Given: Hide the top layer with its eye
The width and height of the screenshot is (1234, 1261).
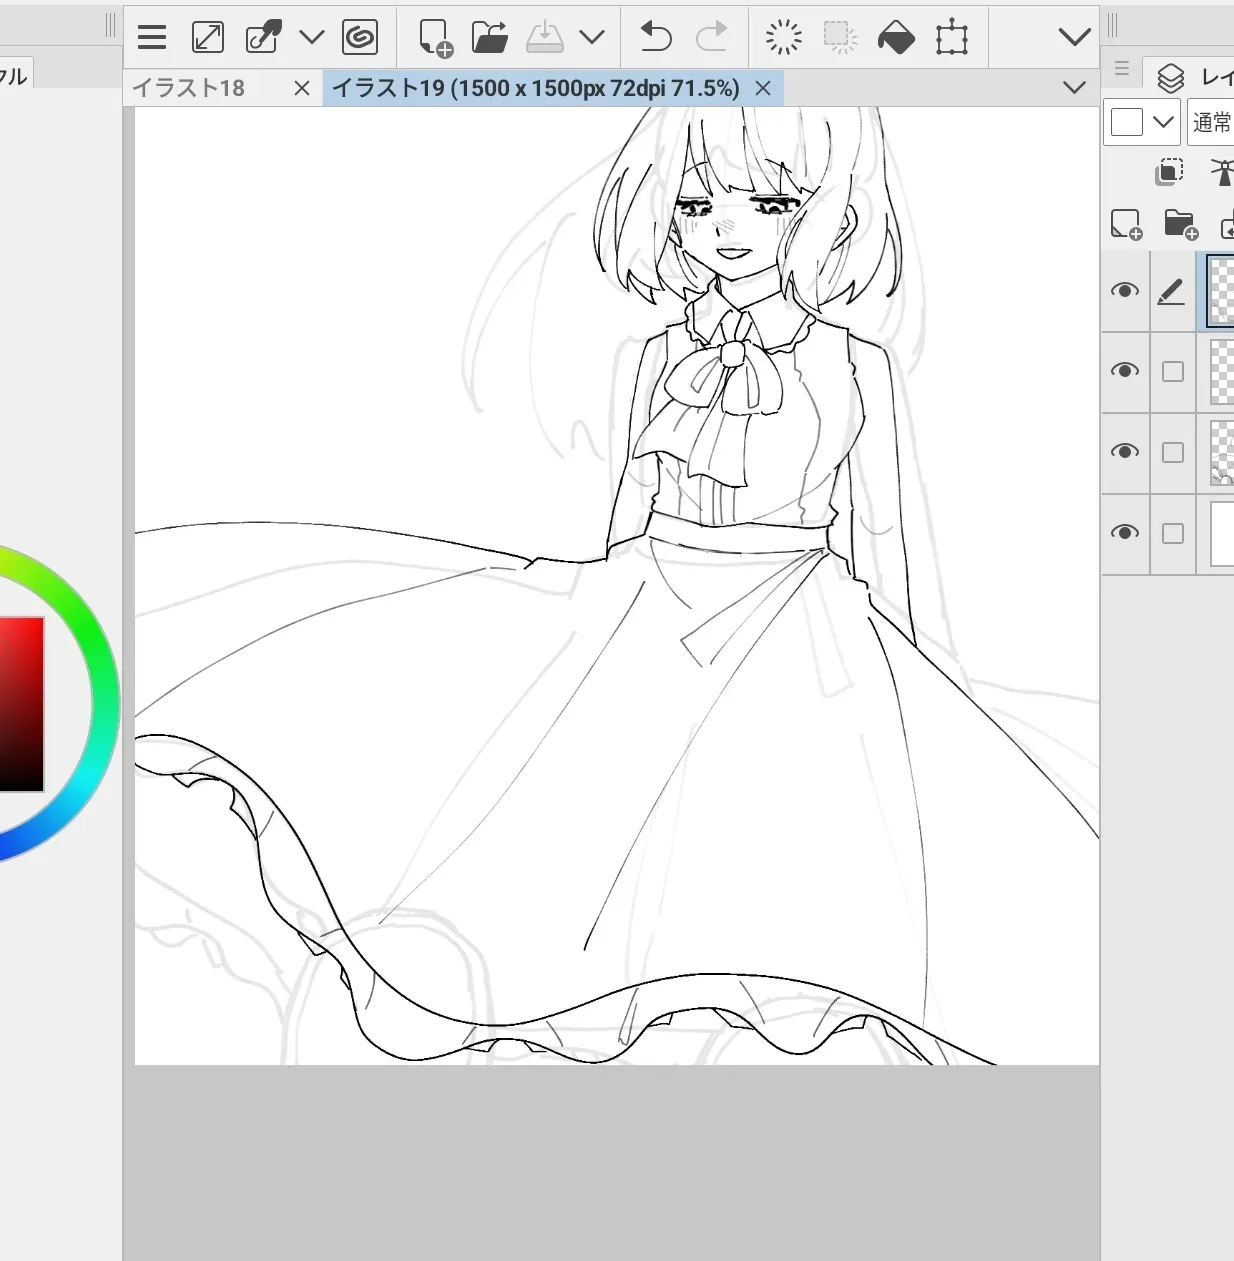Looking at the screenshot, I should click(x=1125, y=291).
